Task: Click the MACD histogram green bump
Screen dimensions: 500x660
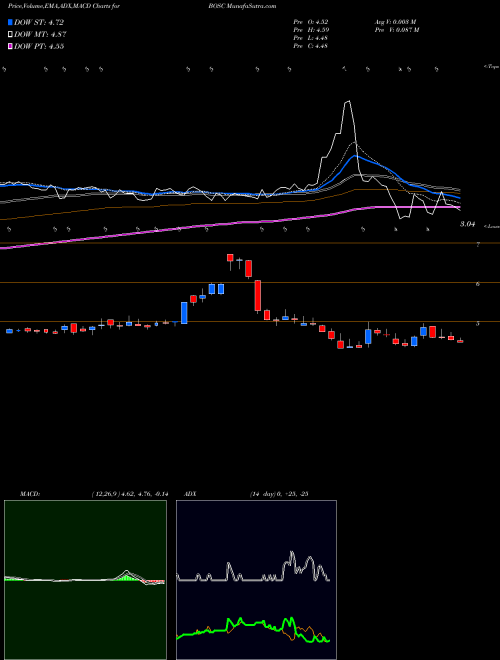Action: [126, 578]
